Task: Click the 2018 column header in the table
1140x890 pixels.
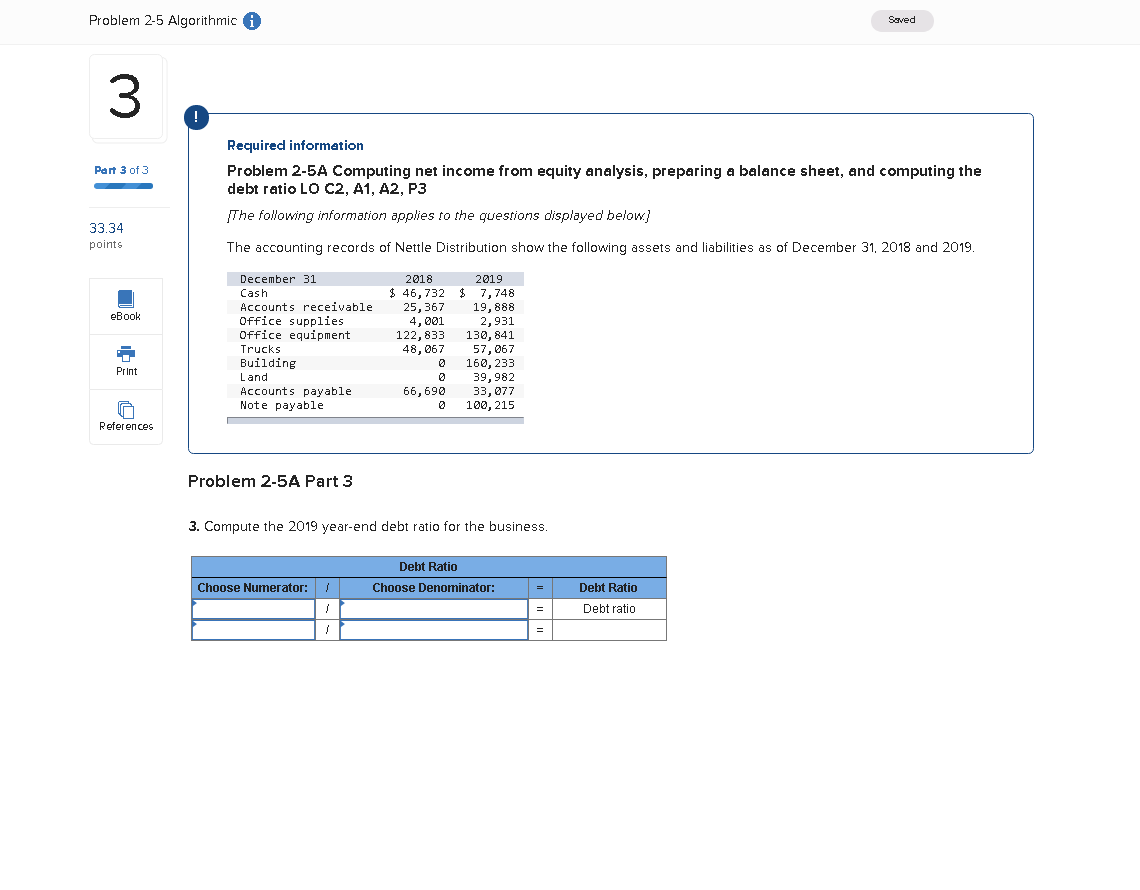Action: [419, 279]
